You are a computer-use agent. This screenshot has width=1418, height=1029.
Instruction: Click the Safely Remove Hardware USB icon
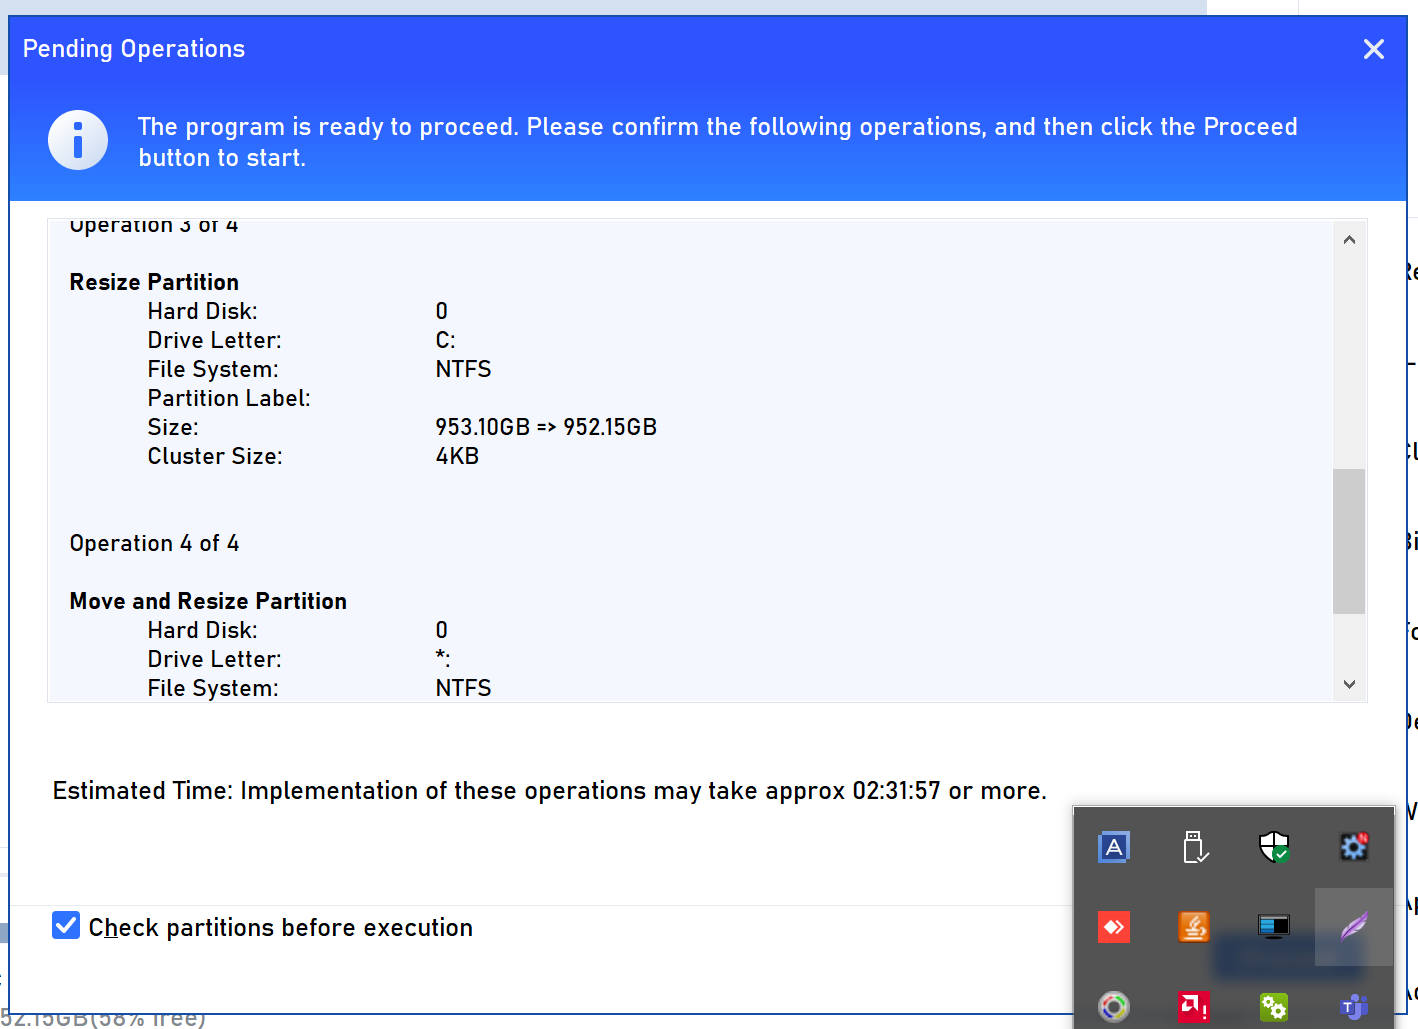coord(1194,847)
